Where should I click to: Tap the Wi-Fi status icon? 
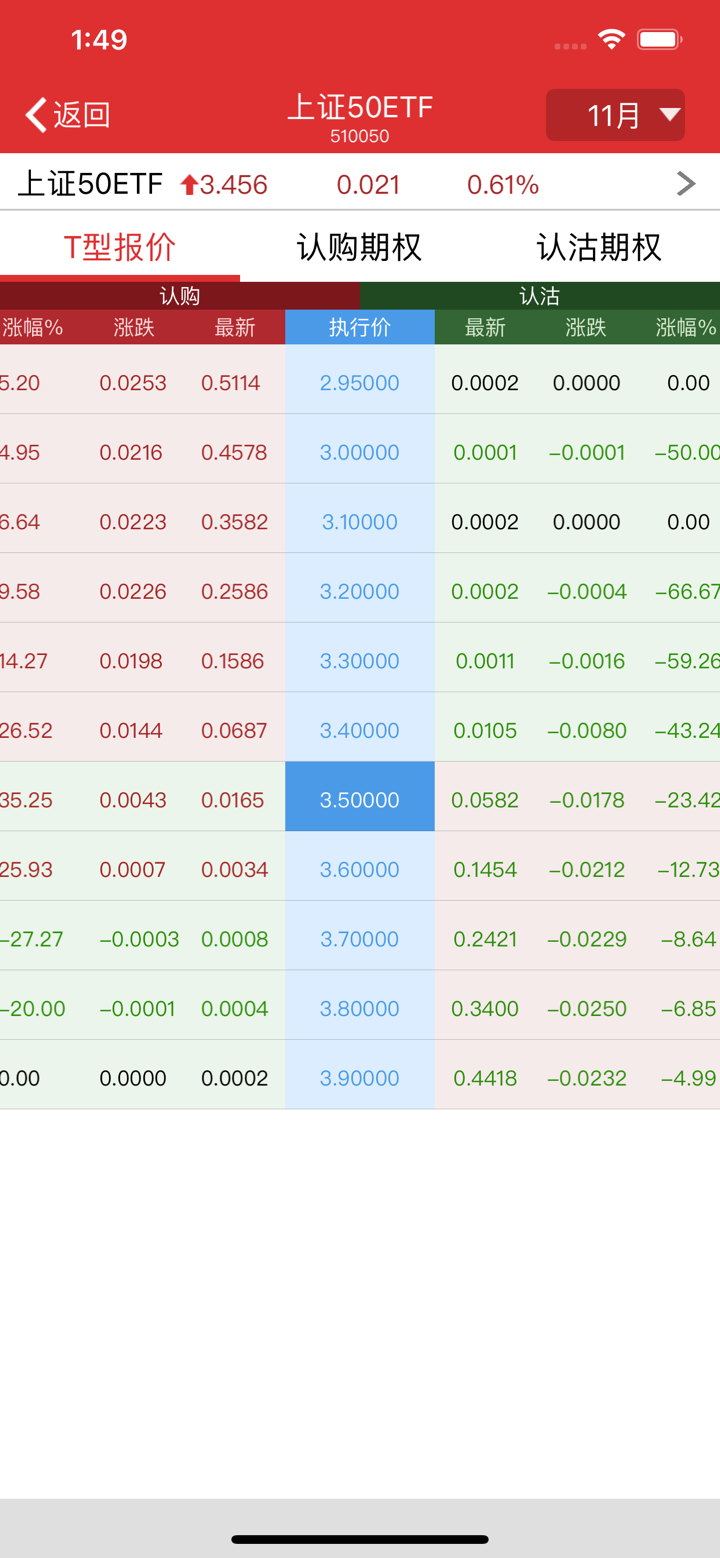pos(611,40)
